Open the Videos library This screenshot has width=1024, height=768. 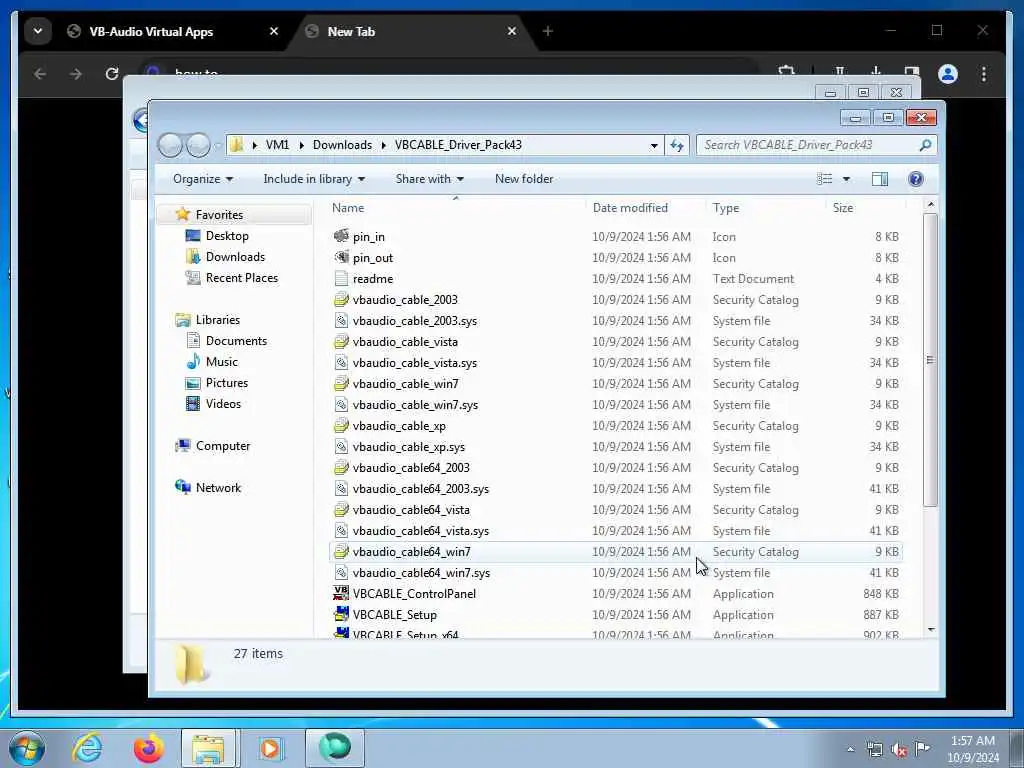(223, 404)
